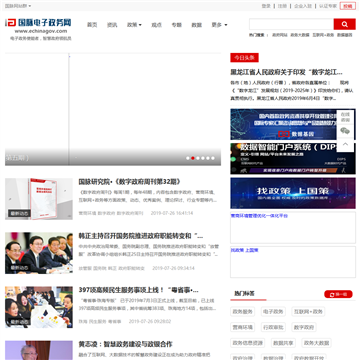Click the red 投稿 button
The image size is (360, 360).
[x=347, y=6]
